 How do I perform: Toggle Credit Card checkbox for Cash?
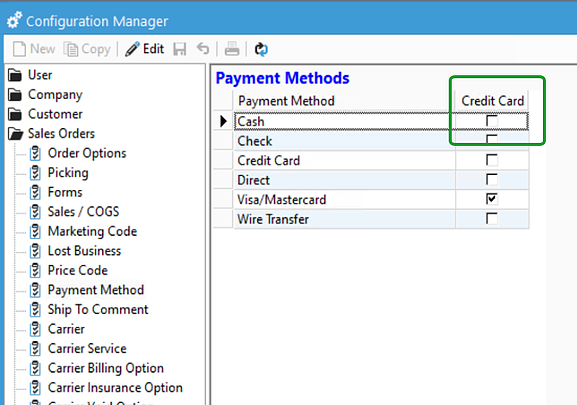[x=492, y=121]
